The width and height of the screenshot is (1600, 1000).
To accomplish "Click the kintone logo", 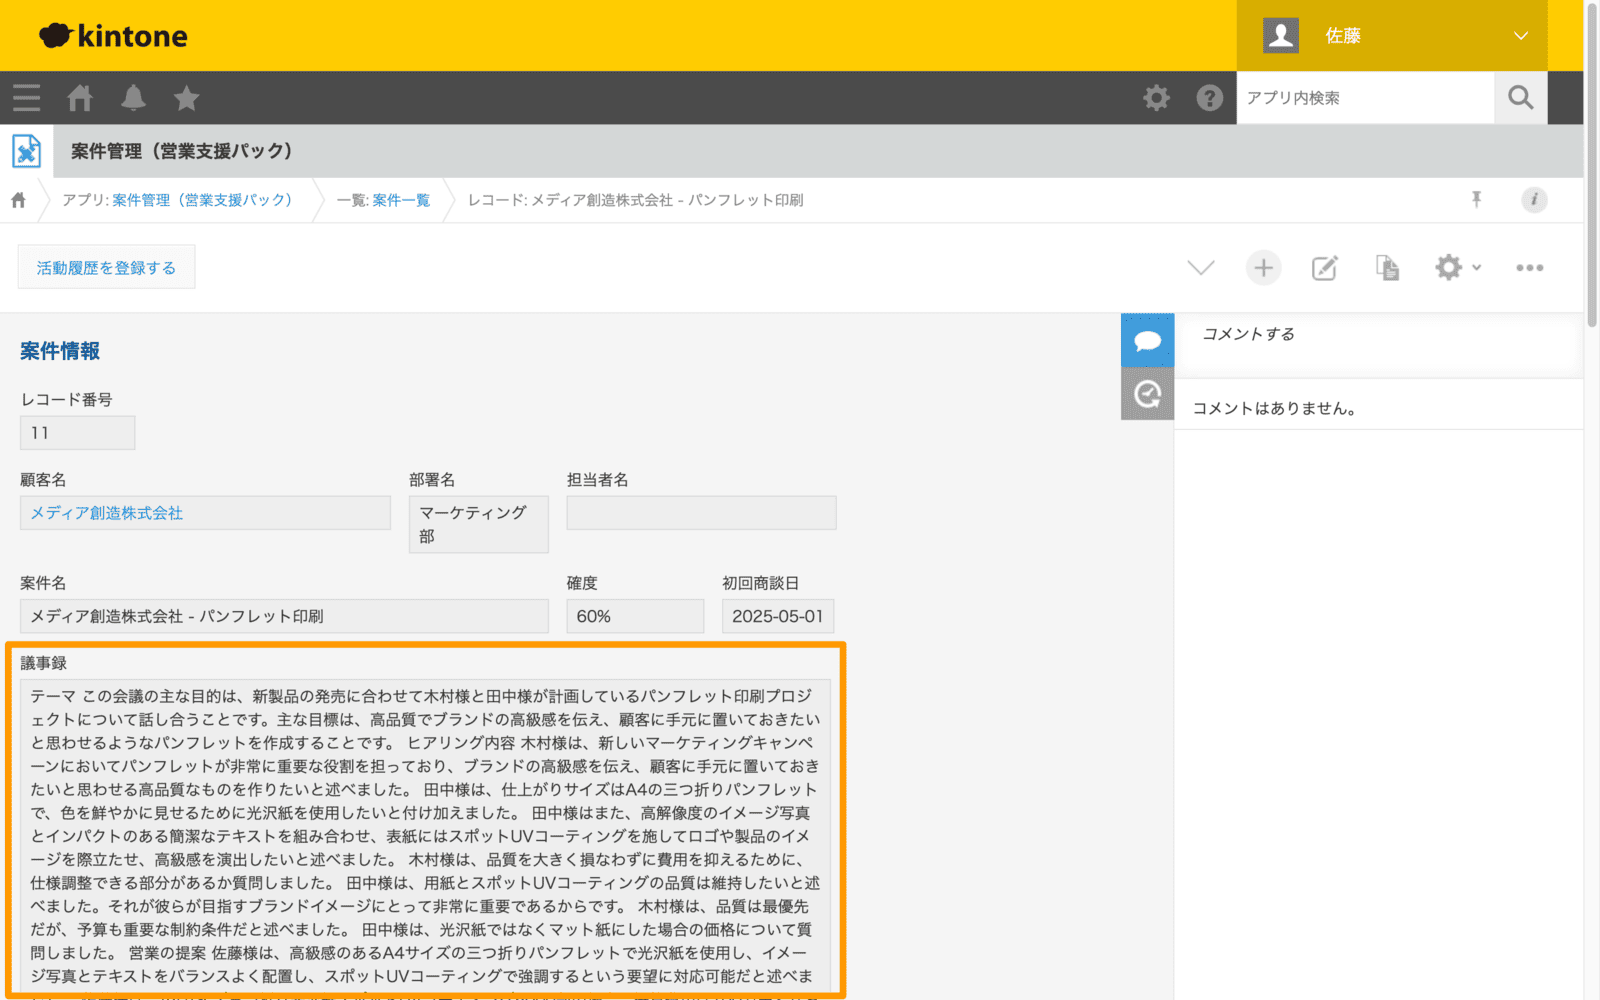I will click(x=113, y=36).
